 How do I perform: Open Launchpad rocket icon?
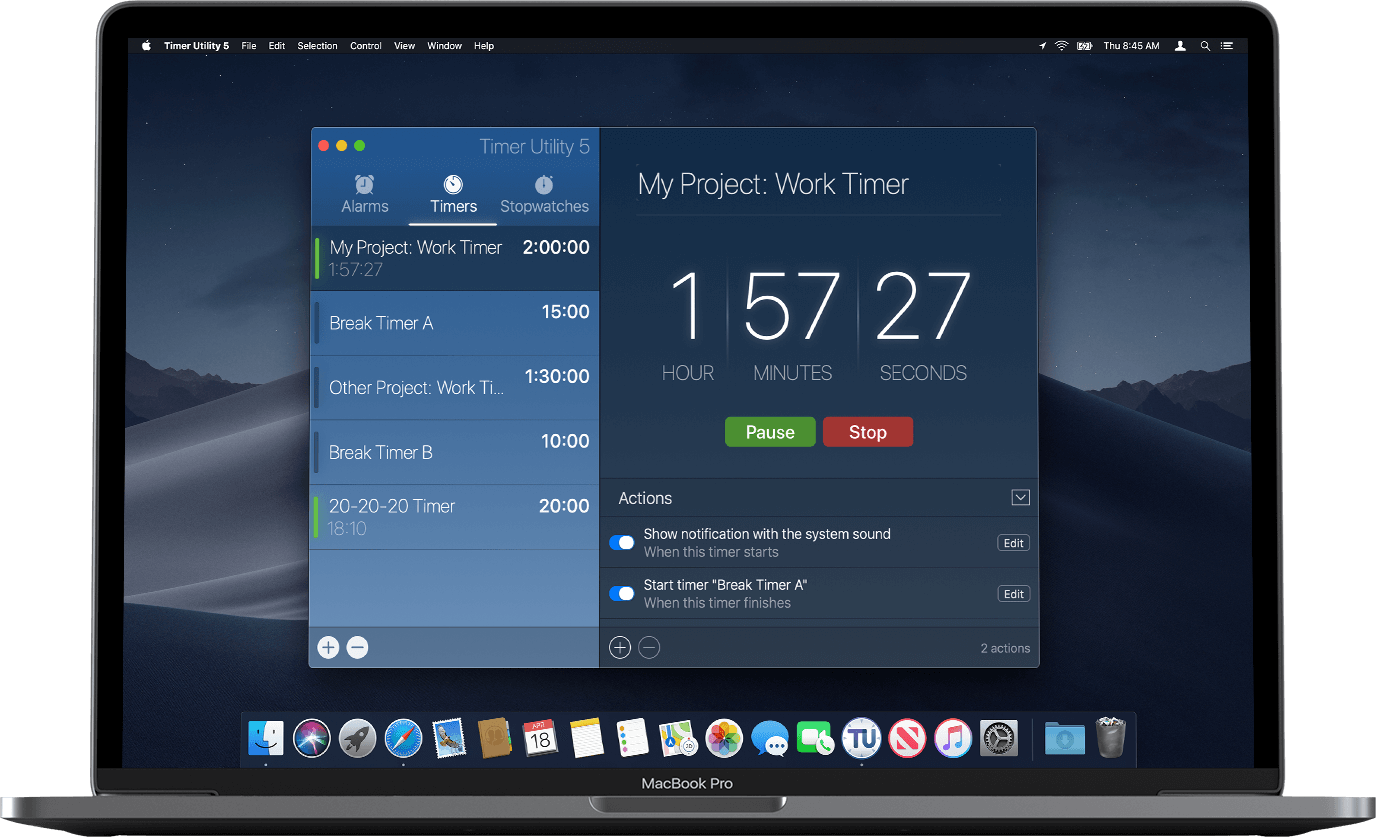coord(358,739)
